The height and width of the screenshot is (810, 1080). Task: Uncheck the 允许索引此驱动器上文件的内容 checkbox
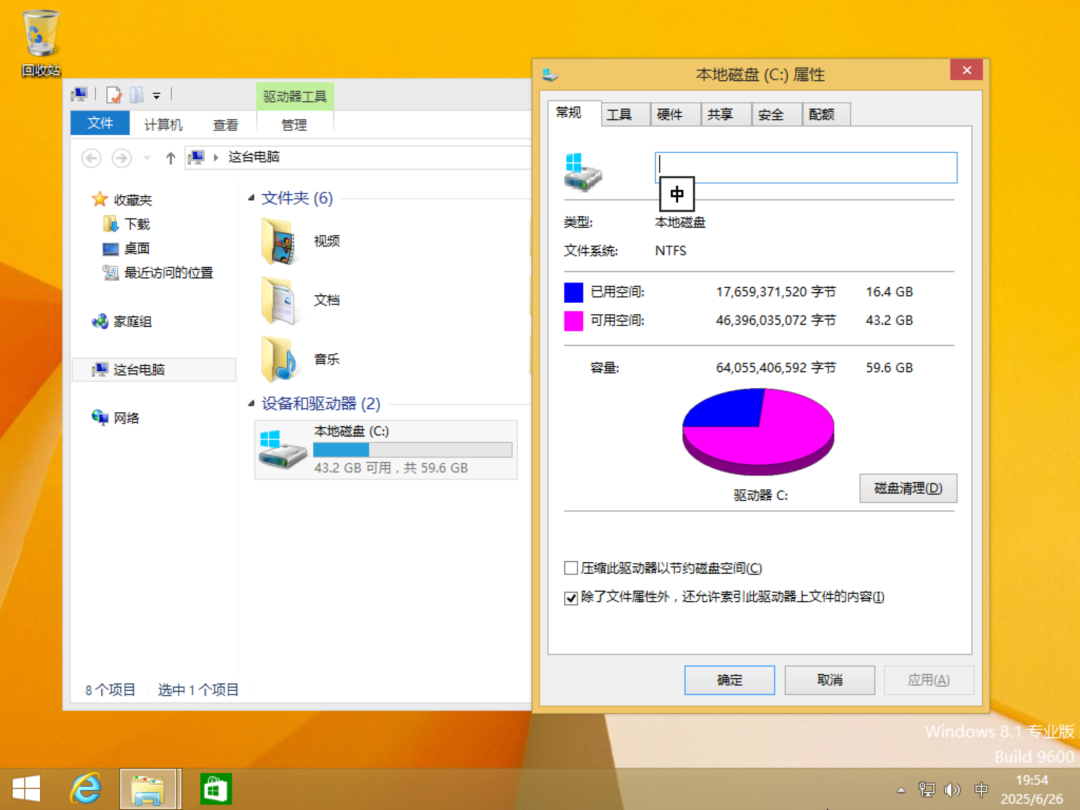tap(570, 597)
